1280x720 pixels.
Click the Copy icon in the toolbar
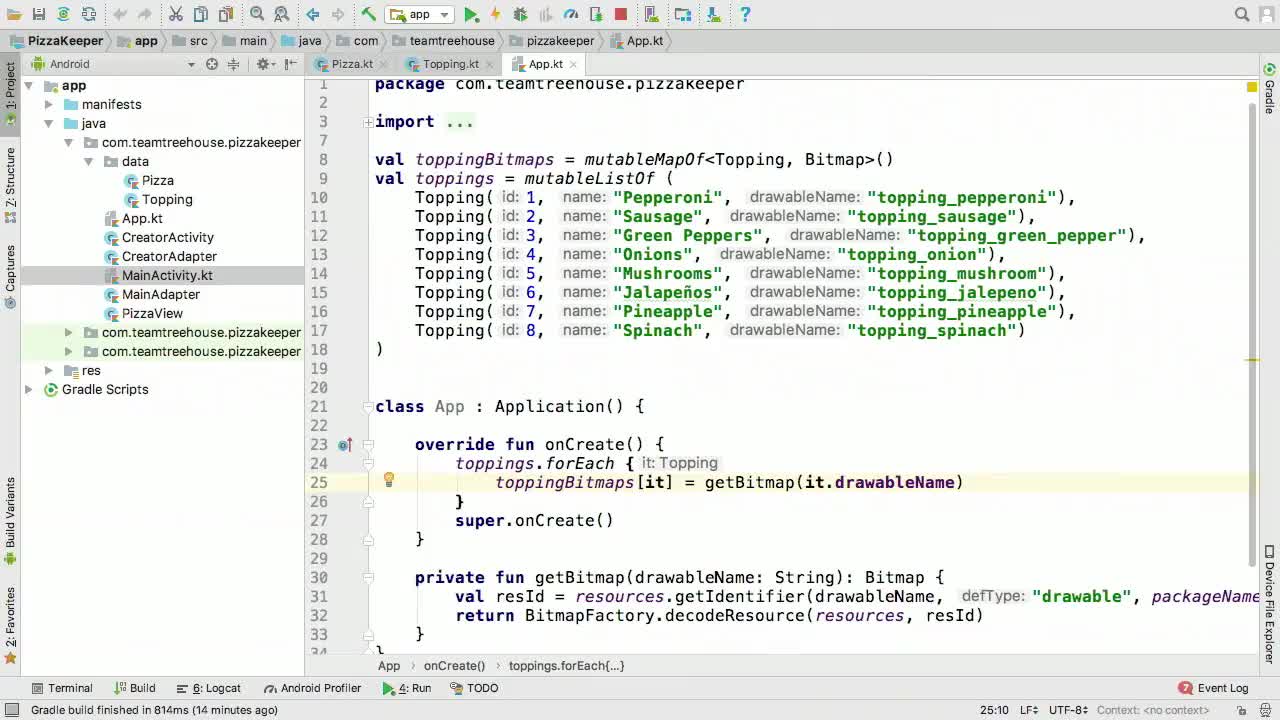click(x=201, y=14)
